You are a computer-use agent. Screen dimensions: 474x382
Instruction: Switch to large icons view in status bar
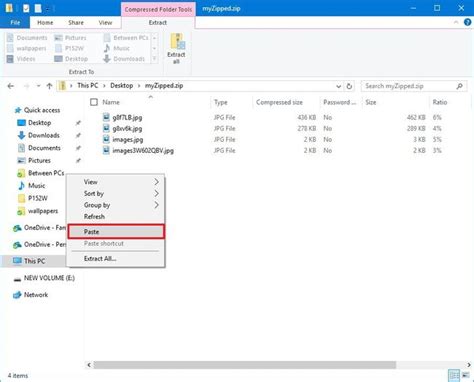[466, 375]
